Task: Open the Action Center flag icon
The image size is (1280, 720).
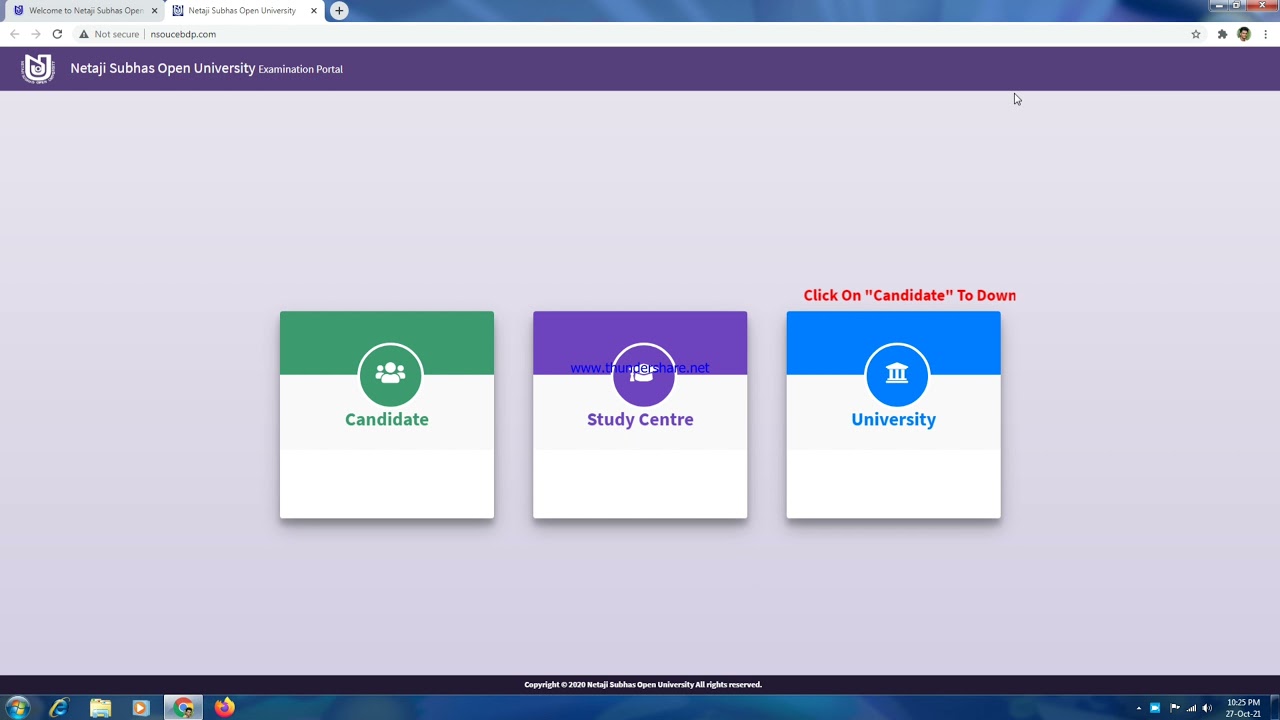Action: [1174, 708]
